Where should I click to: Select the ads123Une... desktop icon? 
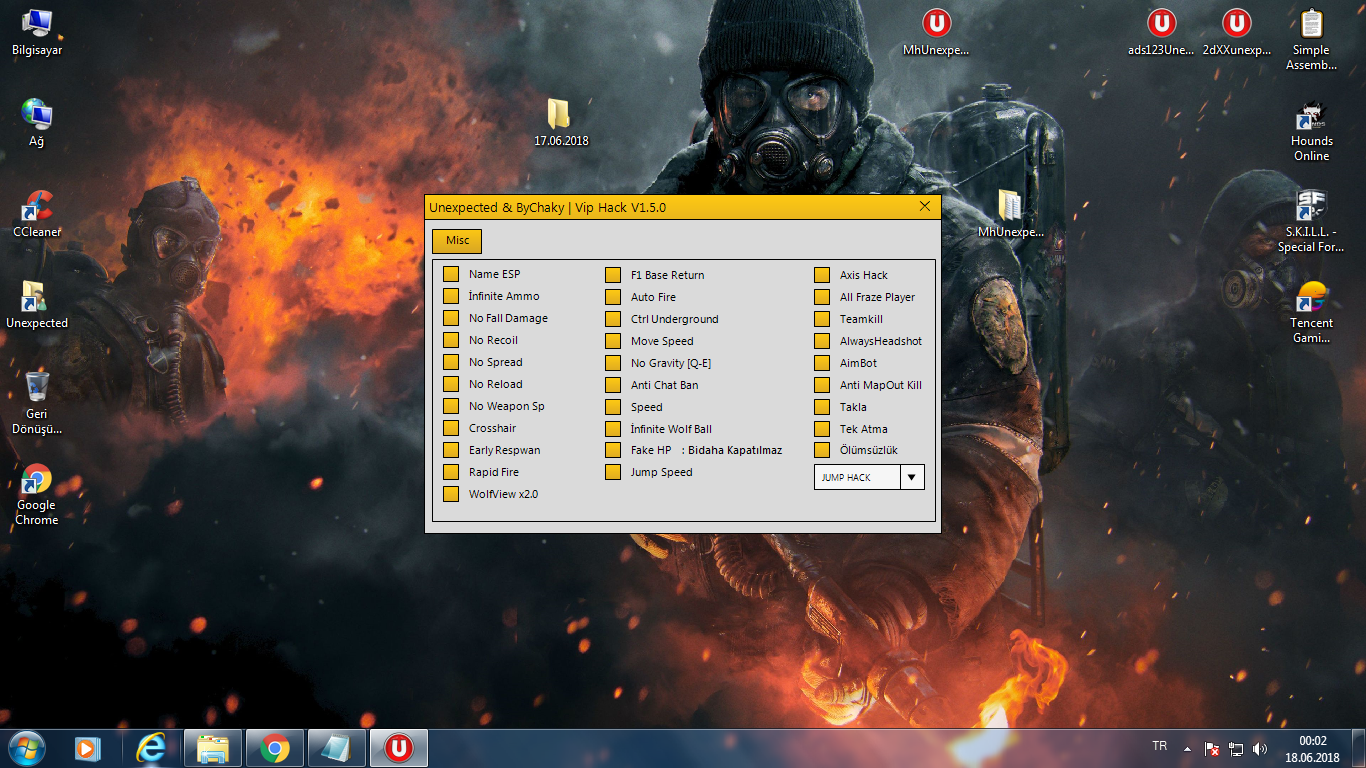(1161, 32)
